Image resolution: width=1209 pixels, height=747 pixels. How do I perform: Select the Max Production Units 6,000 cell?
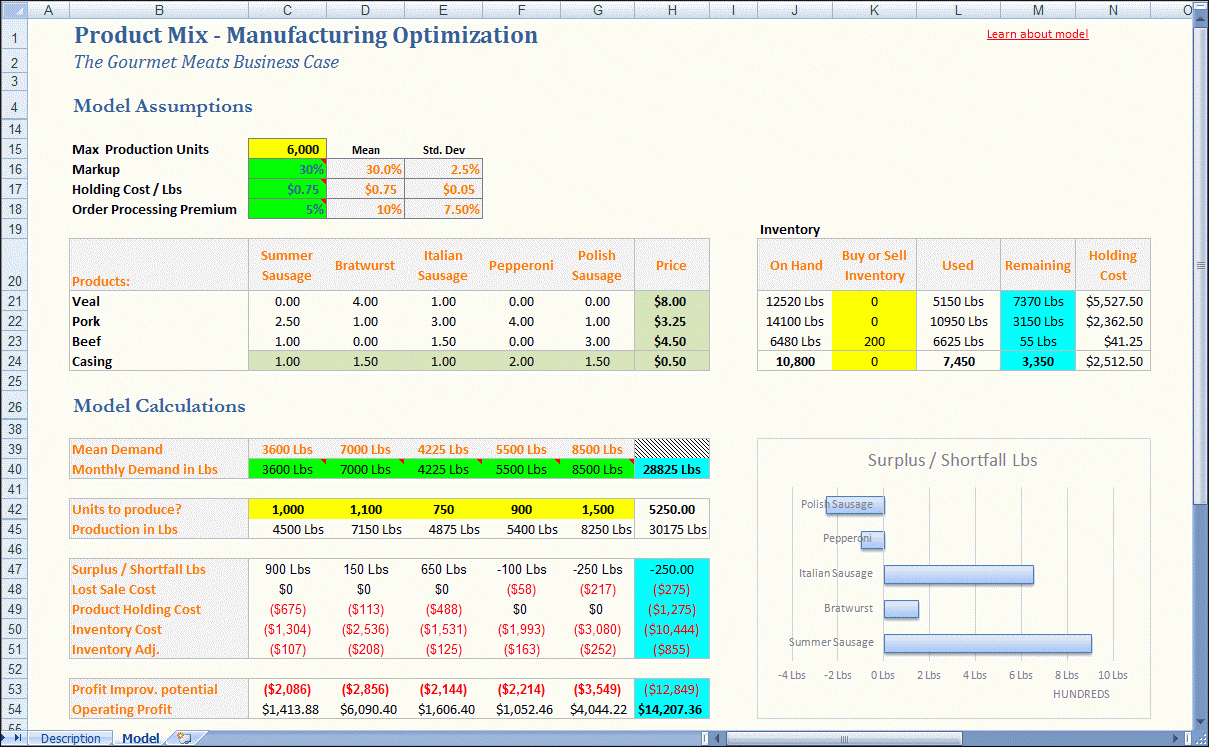287,149
